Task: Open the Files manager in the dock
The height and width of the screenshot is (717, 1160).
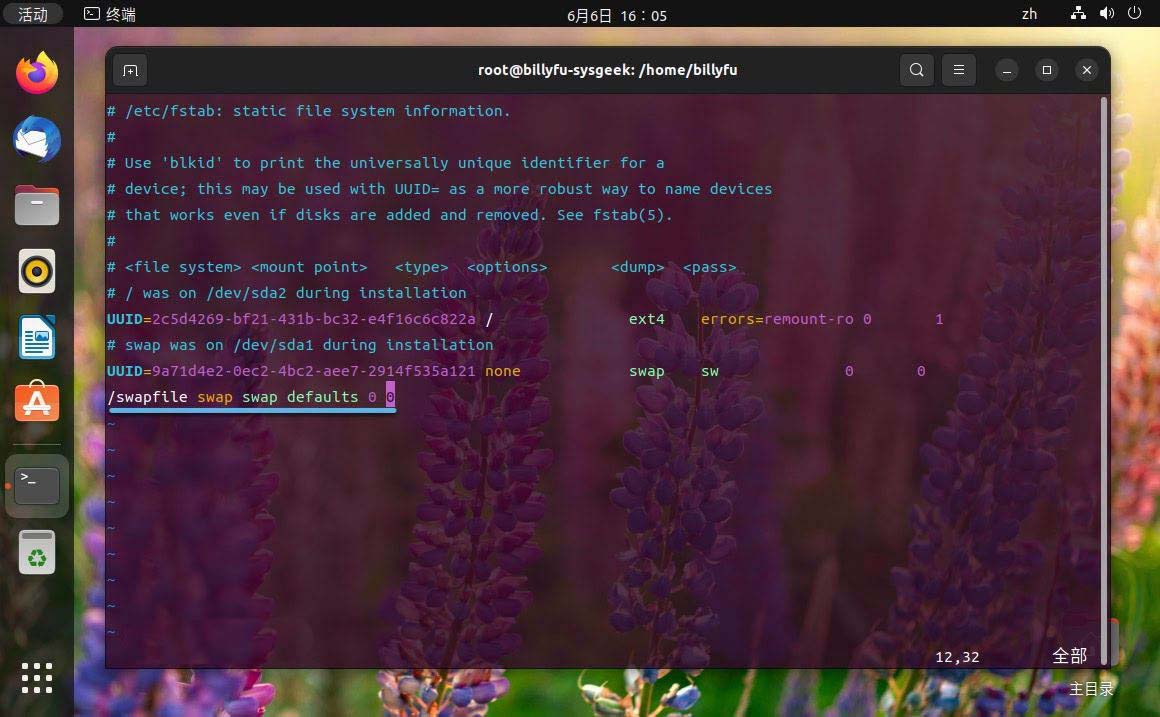Action: 36,205
